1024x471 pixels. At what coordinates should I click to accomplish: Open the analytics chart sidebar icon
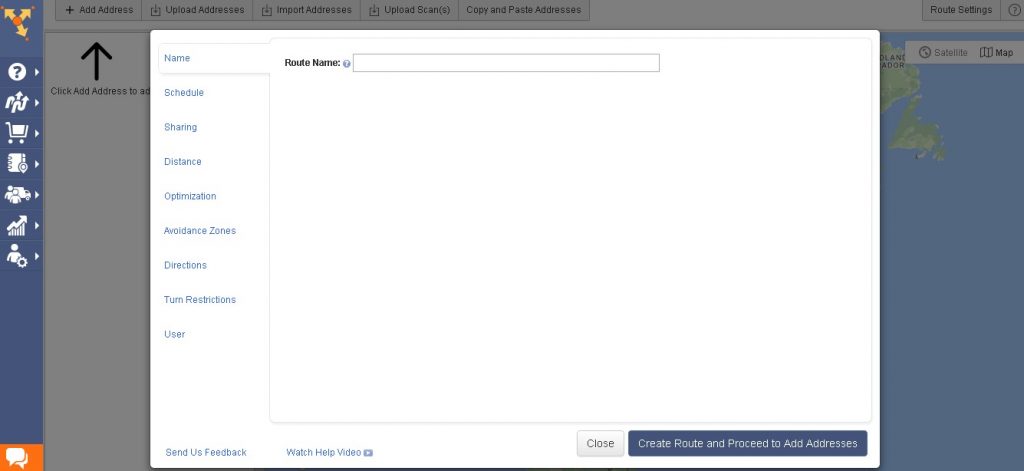coord(17,225)
